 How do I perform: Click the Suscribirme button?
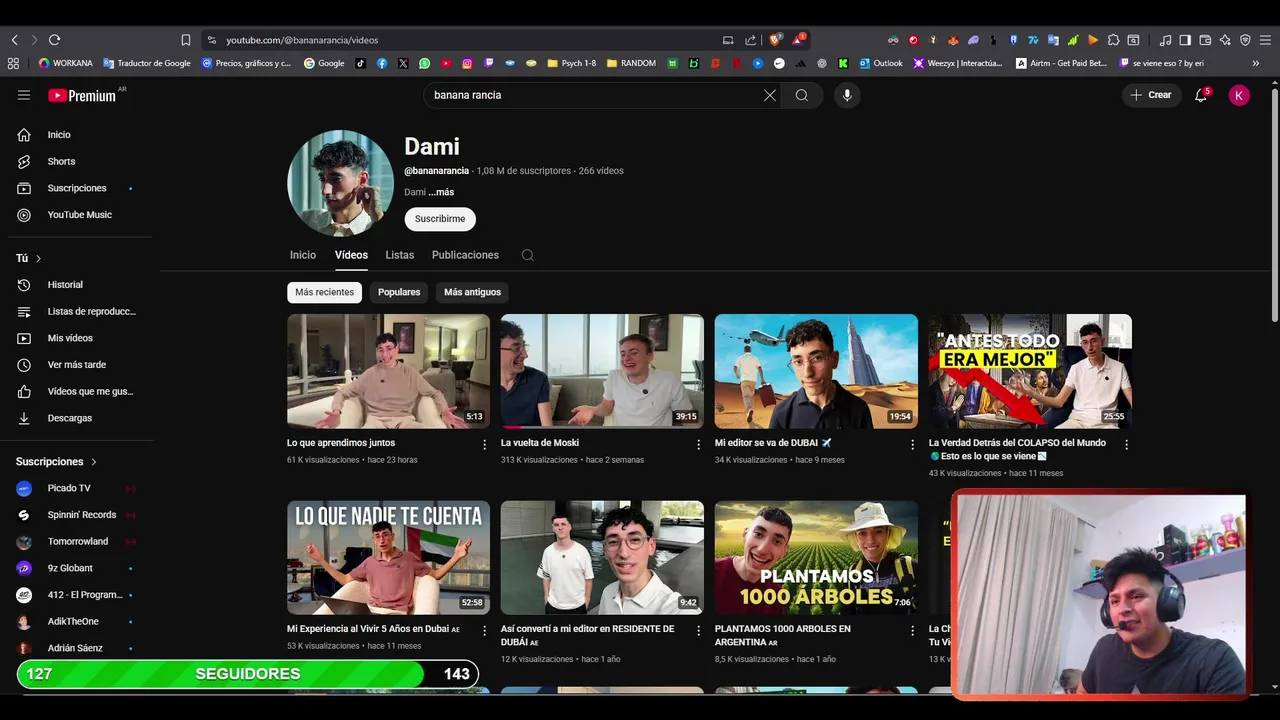pyautogui.click(x=440, y=219)
